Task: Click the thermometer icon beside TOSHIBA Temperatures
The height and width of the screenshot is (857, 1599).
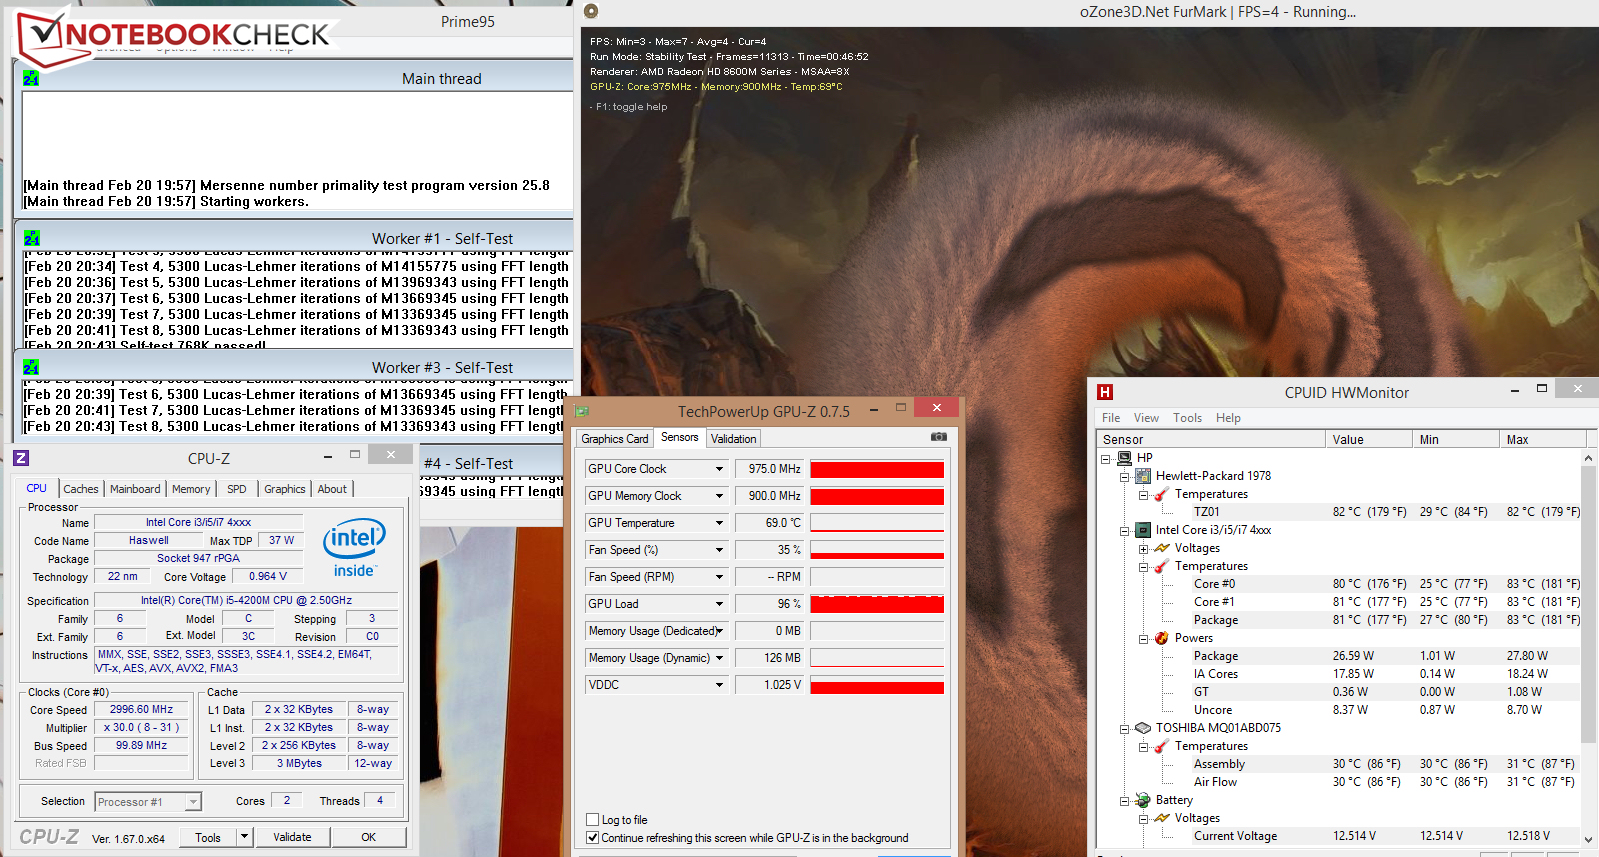Action: pyautogui.click(x=1160, y=746)
